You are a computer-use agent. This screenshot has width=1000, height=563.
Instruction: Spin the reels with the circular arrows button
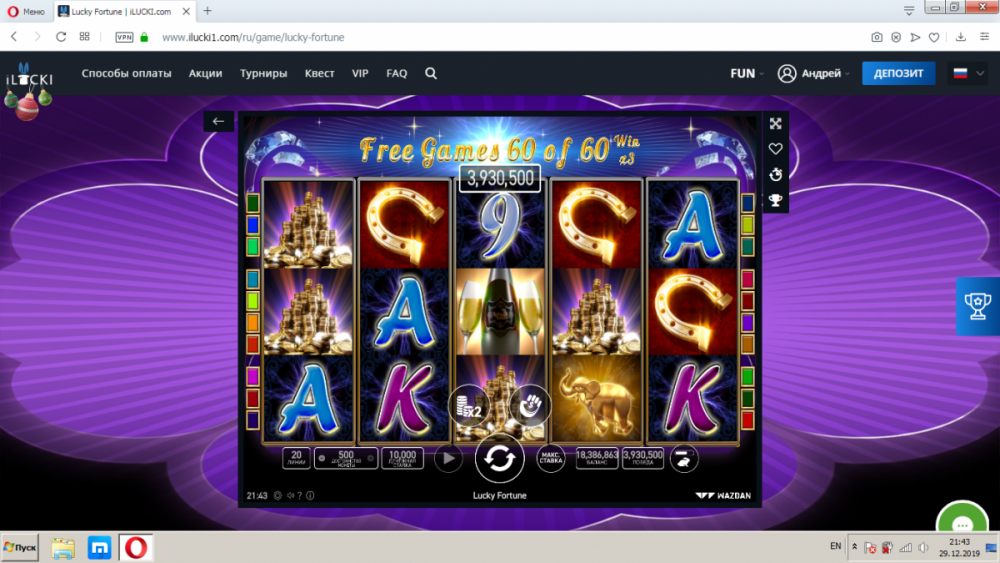pyautogui.click(x=499, y=458)
